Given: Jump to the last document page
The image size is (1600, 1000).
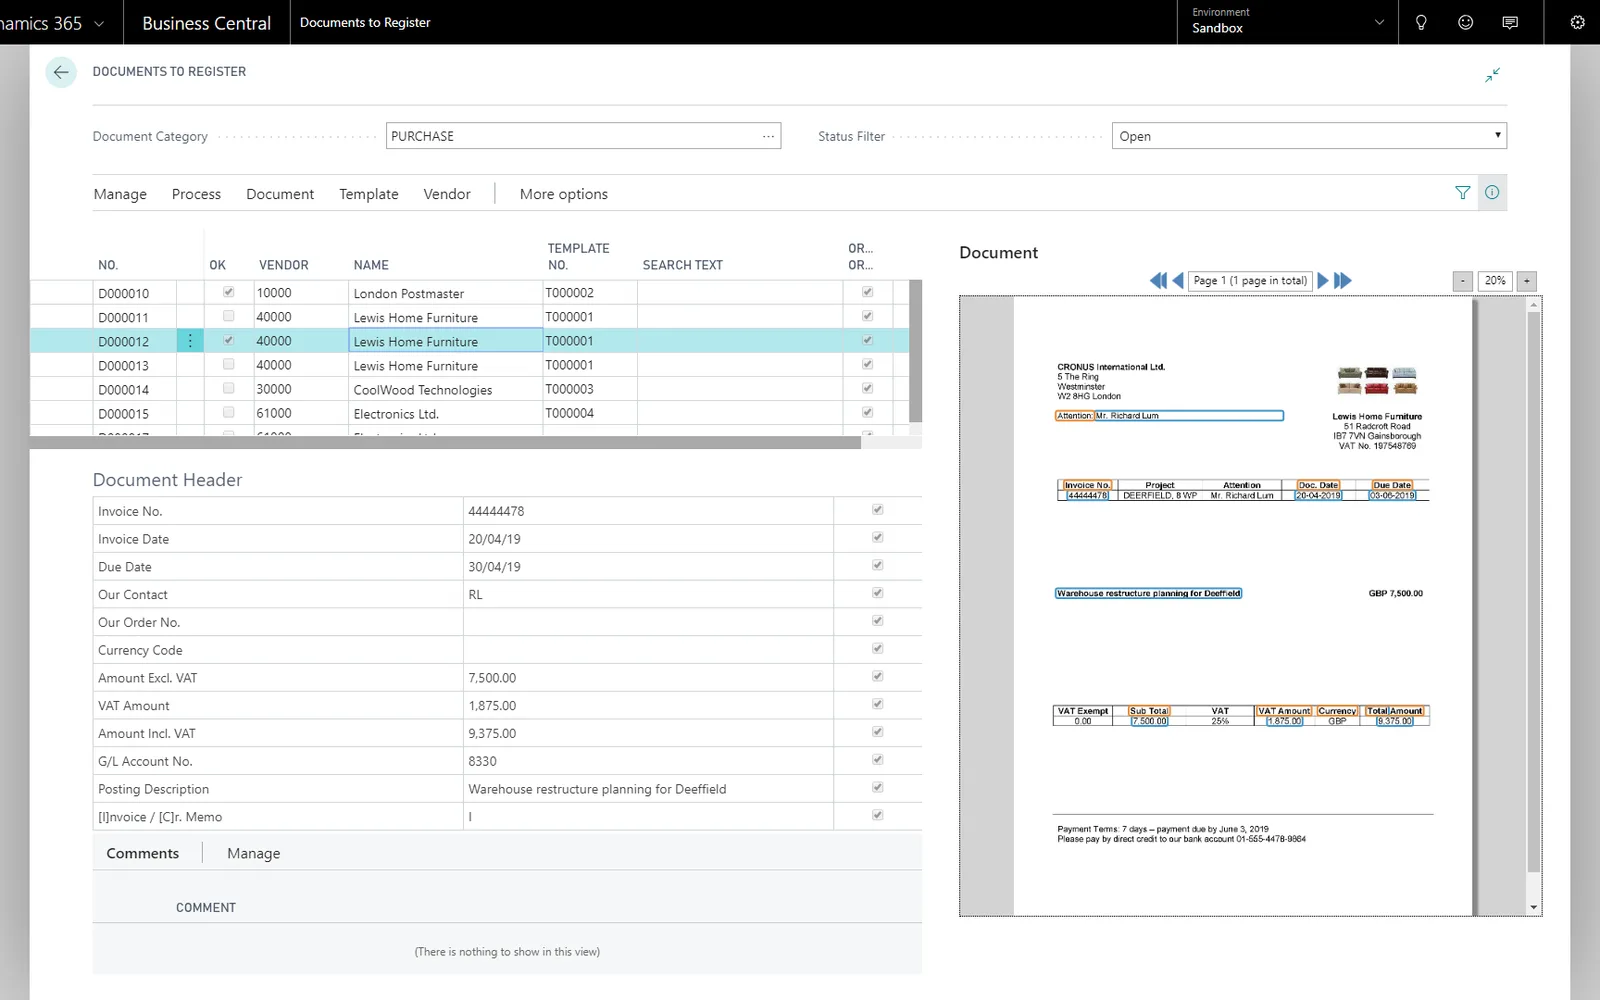Looking at the screenshot, I should click(1343, 281).
